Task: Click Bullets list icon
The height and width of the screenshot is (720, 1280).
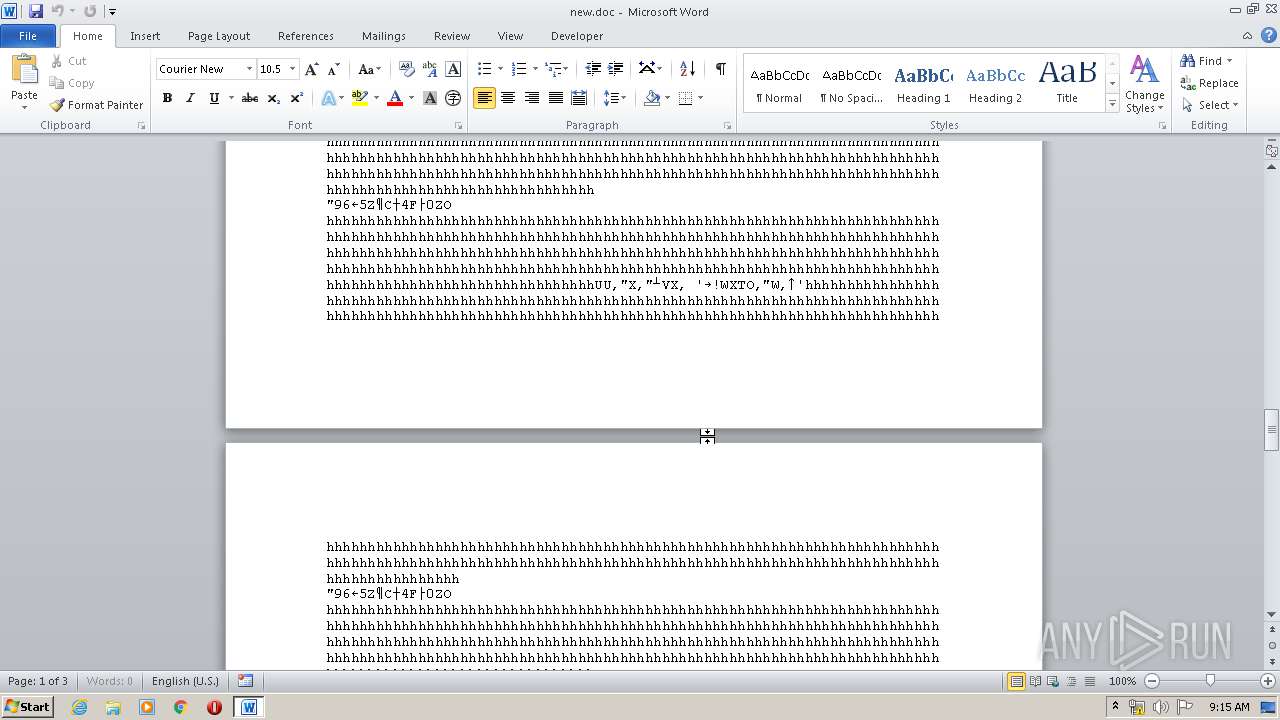Action: (484, 69)
